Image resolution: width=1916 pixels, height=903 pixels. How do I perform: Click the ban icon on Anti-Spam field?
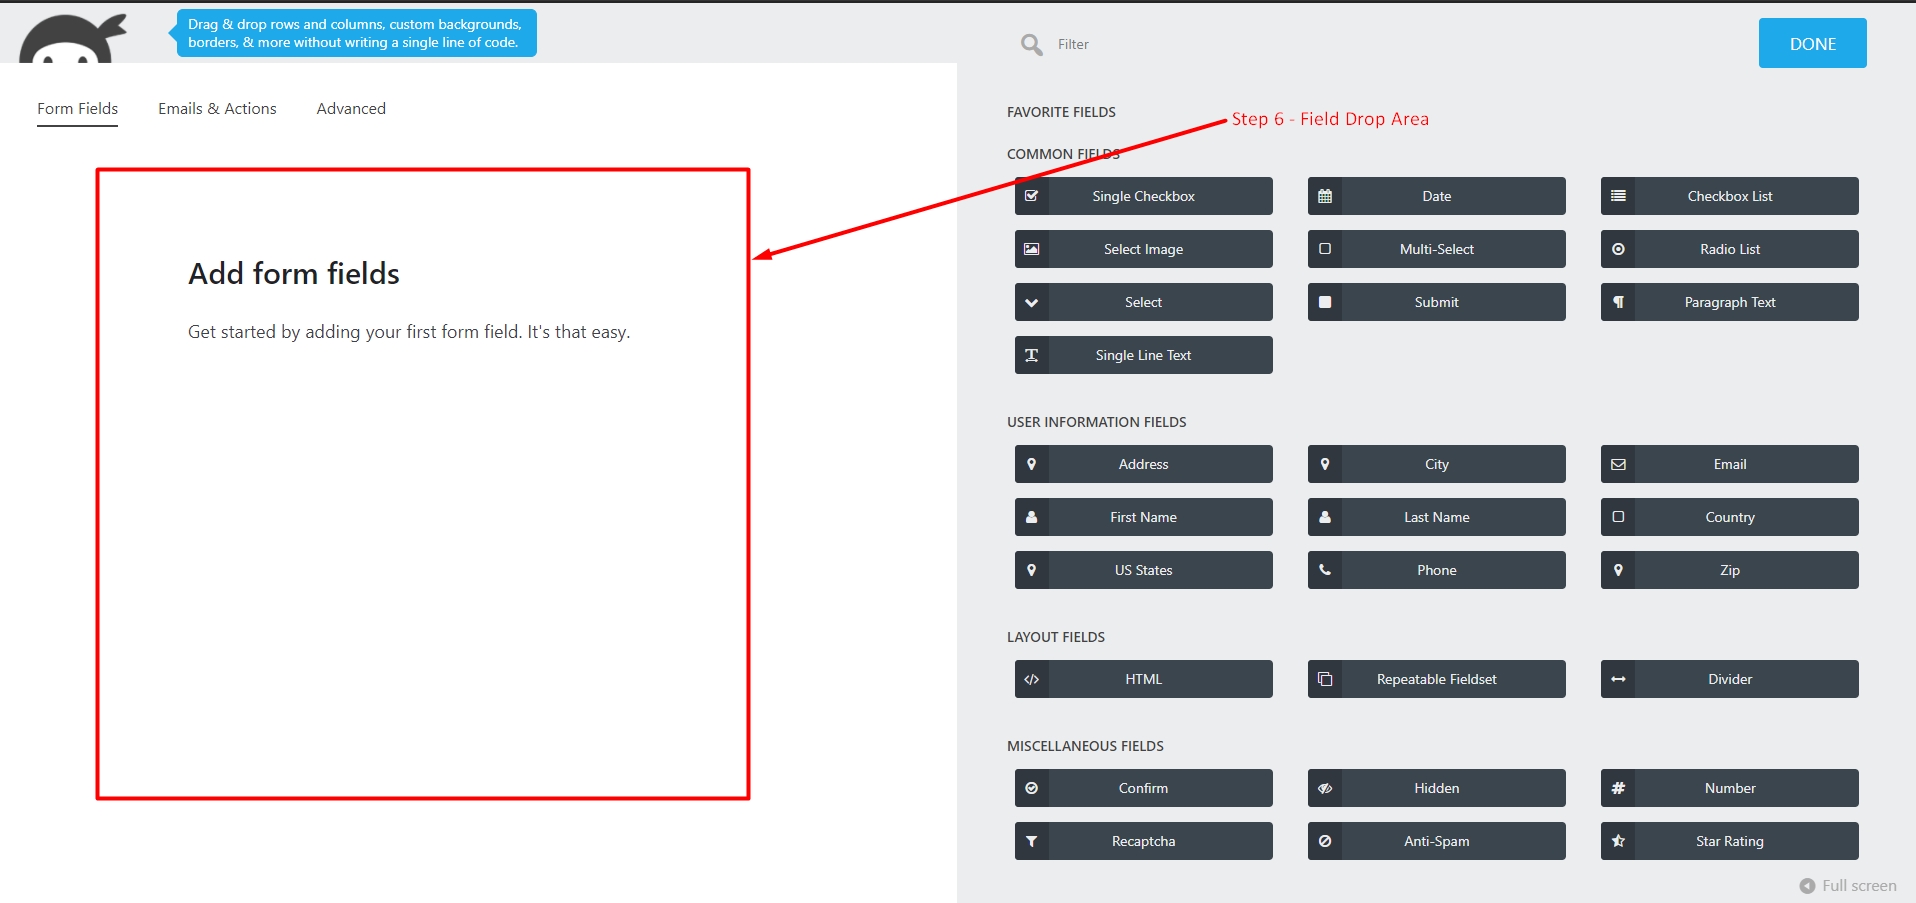click(1324, 841)
